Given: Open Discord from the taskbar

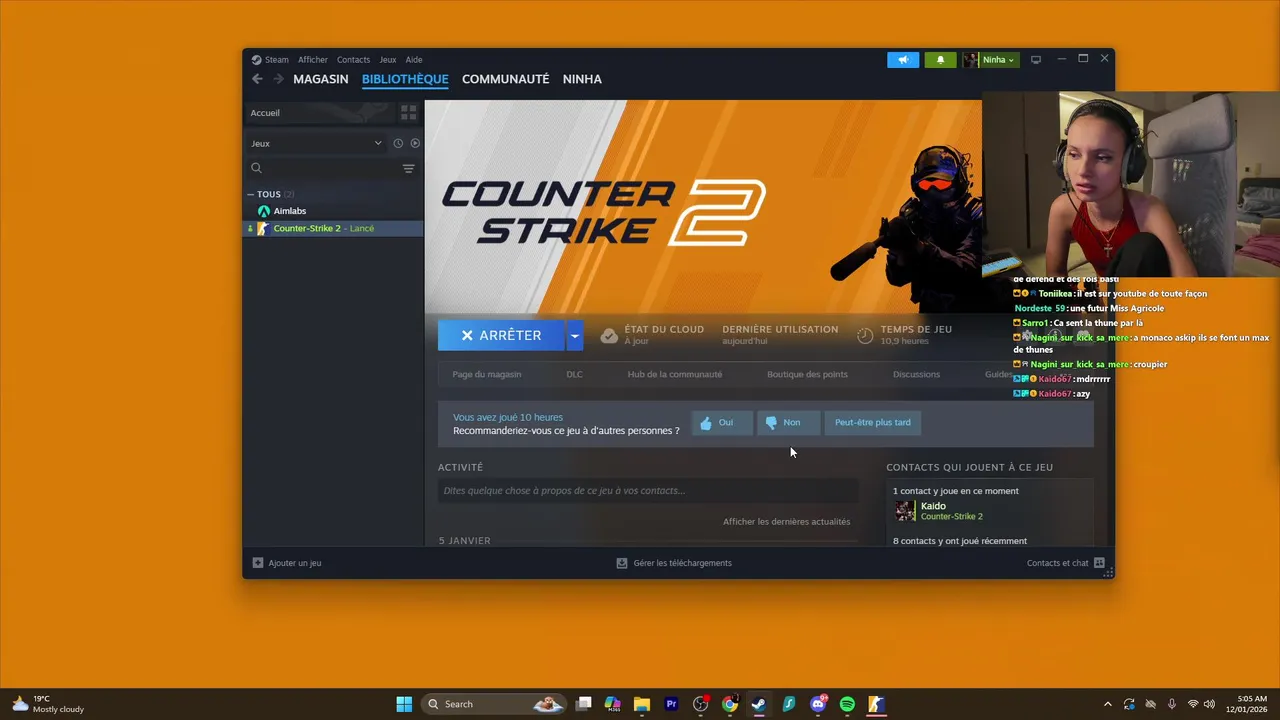Looking at the screenshot, I should [x=818, y=704].
